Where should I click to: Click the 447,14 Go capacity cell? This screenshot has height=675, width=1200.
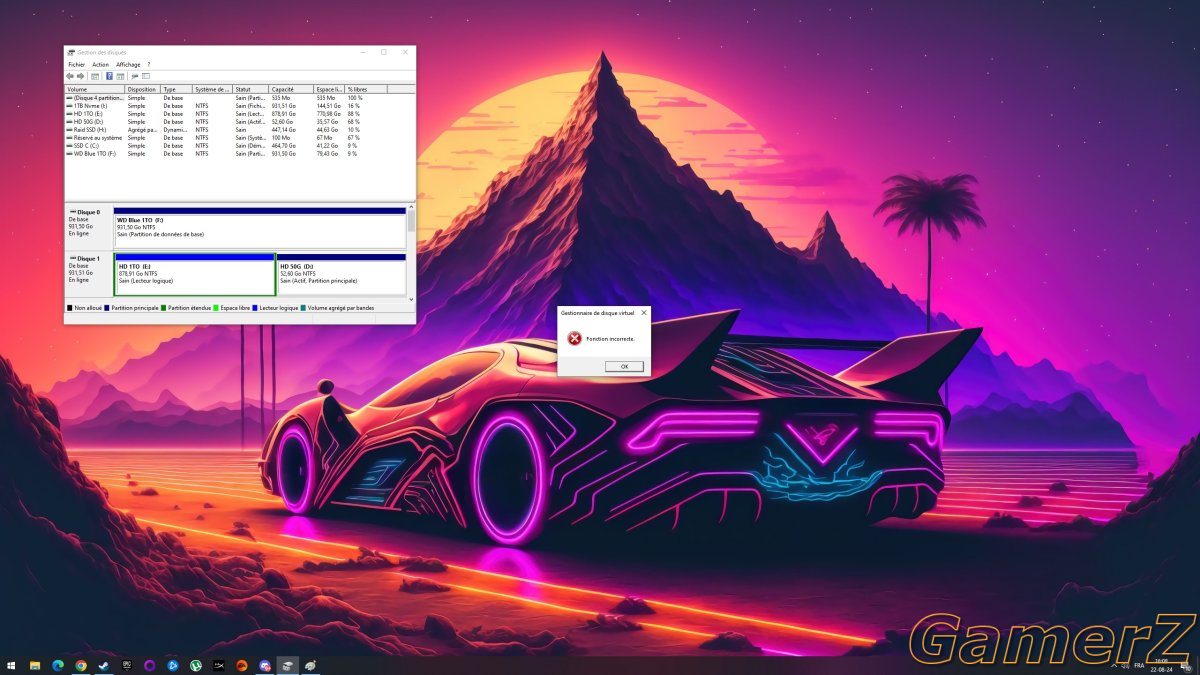pos(284,130)
